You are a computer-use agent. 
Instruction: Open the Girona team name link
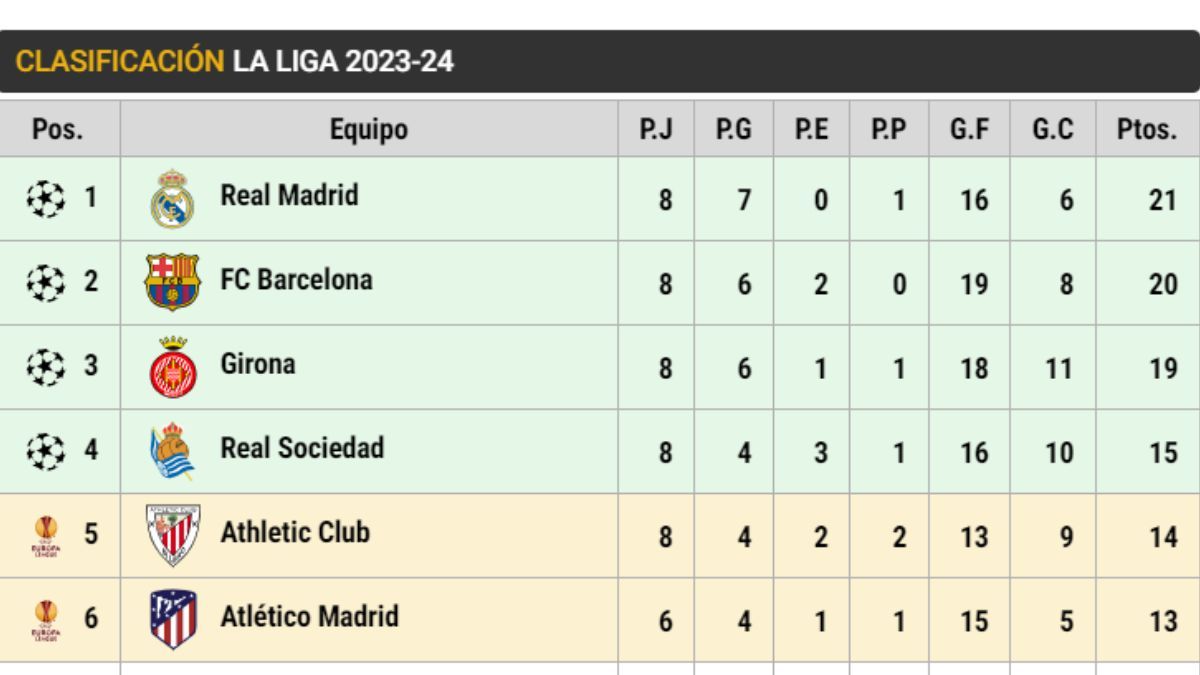258,363
